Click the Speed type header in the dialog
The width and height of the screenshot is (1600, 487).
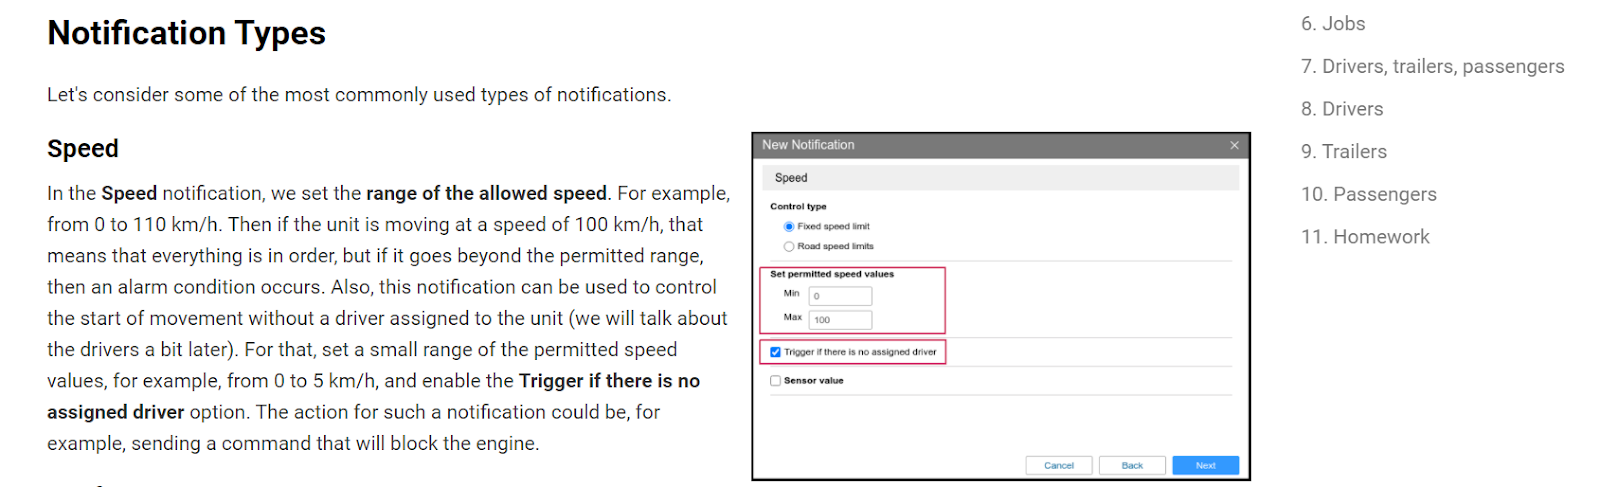coord(791,178)
